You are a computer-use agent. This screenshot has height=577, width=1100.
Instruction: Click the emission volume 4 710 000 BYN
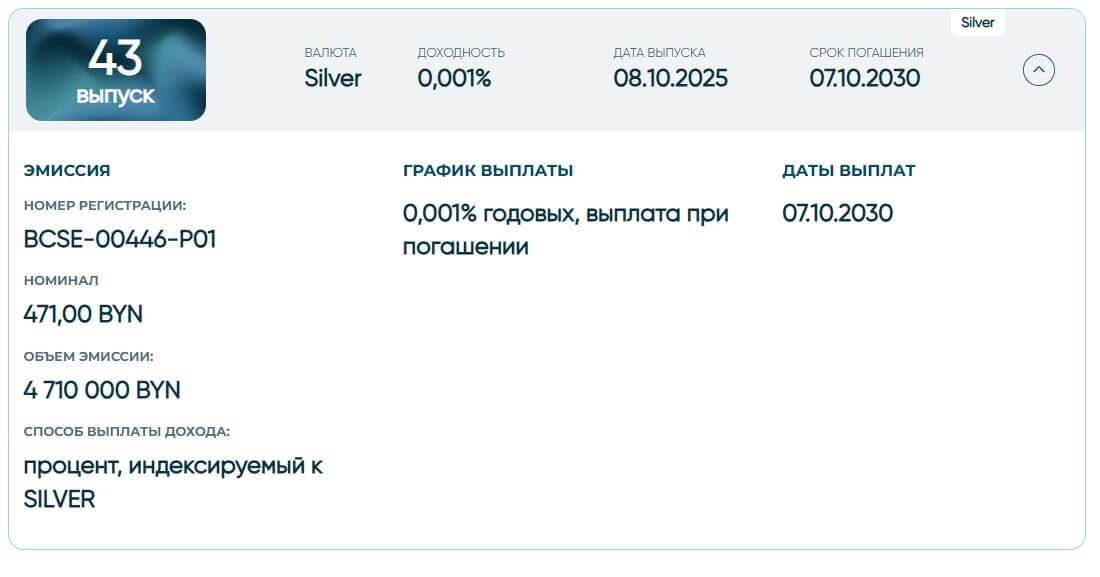click(x=102, y=390)
